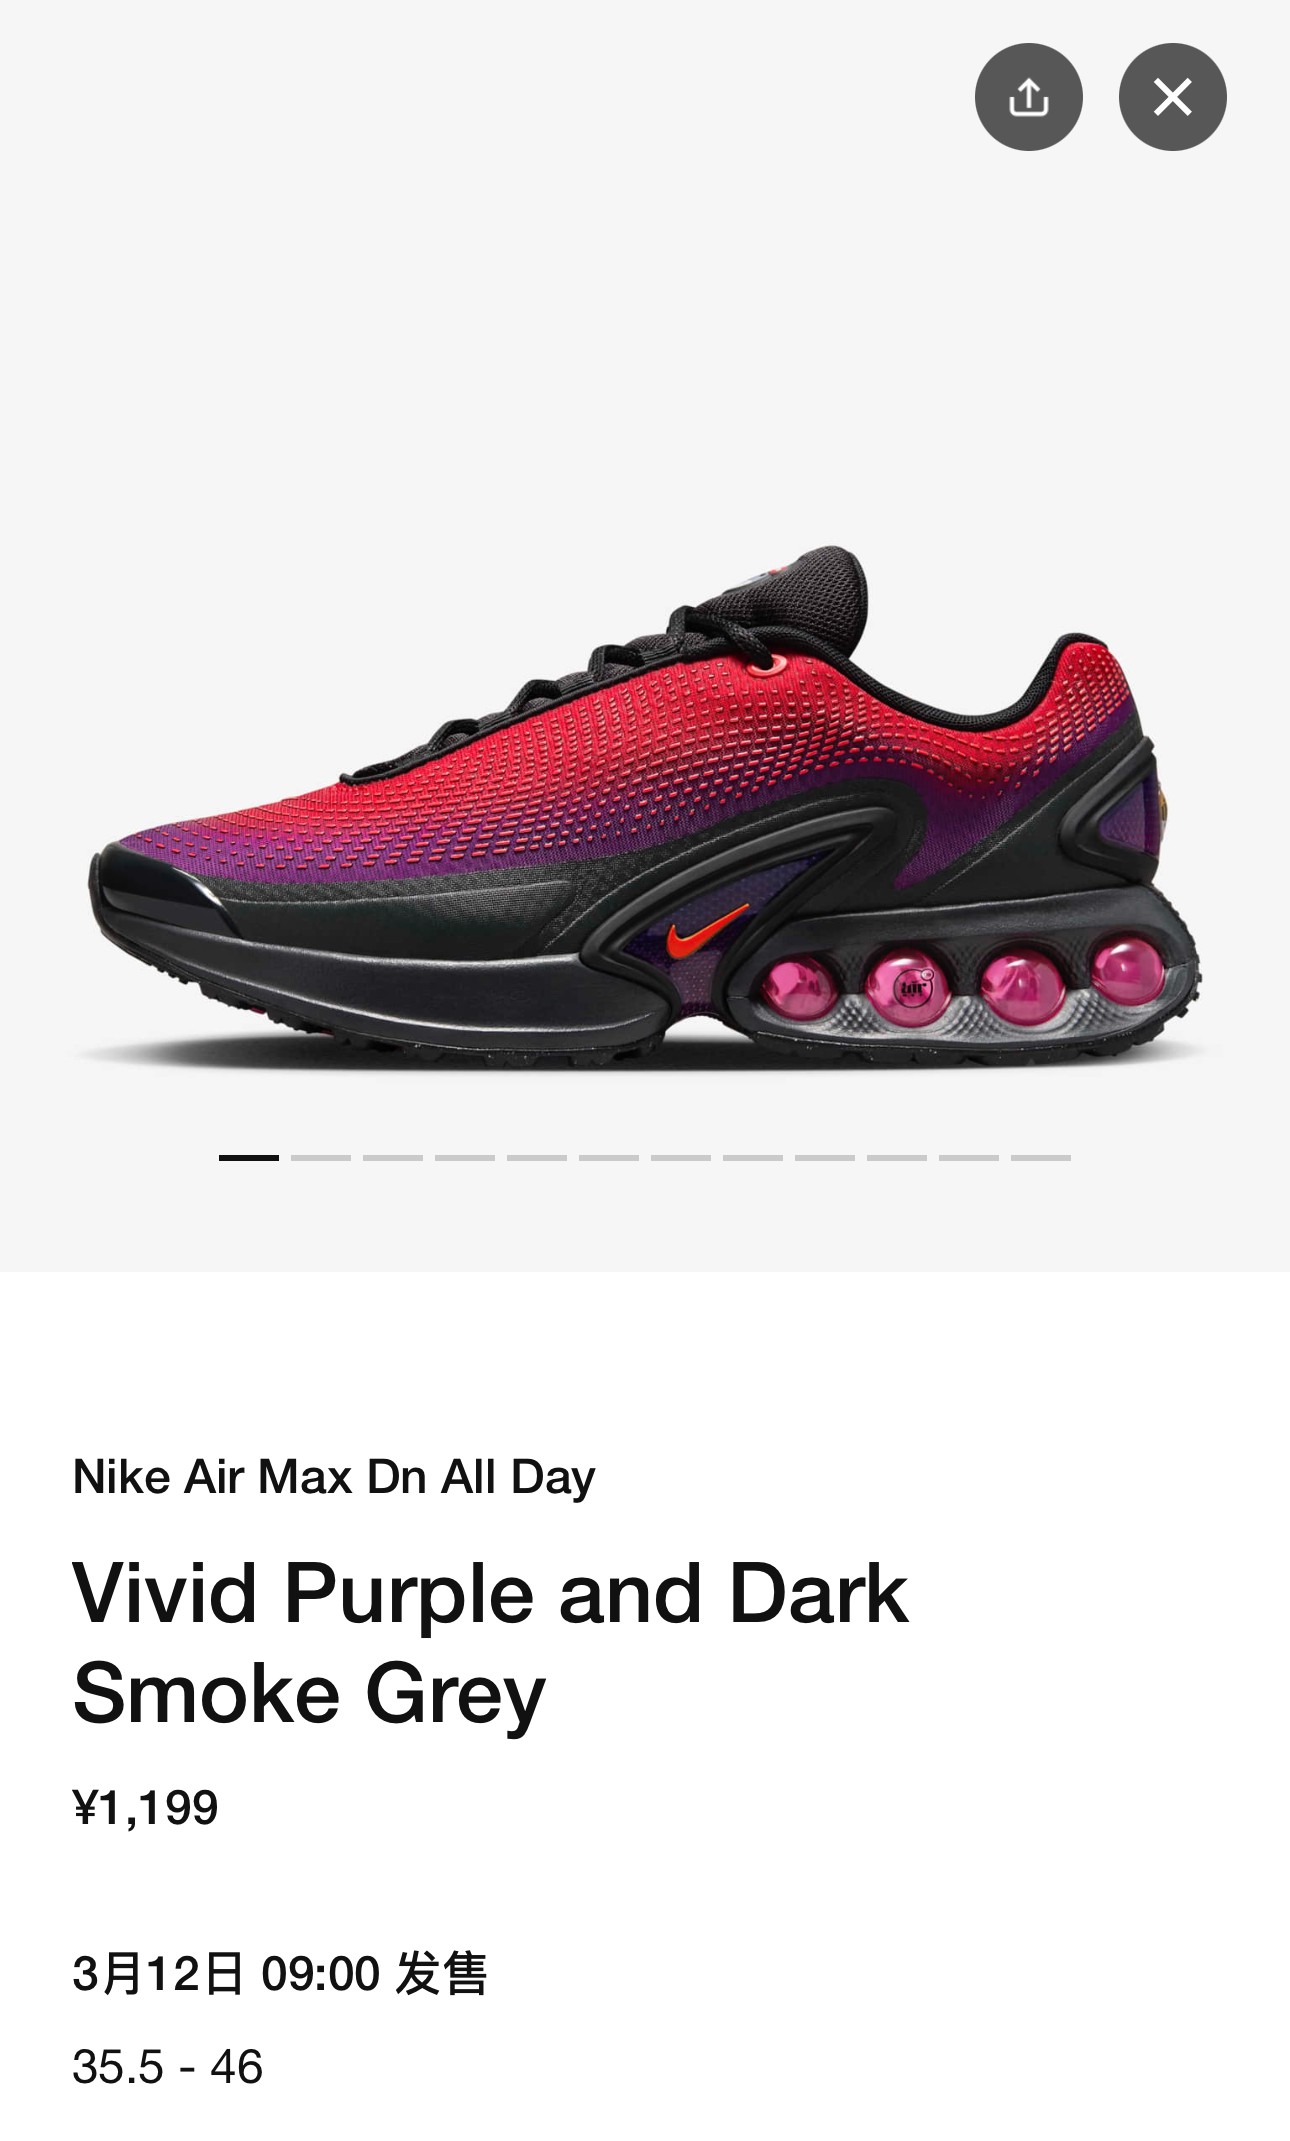The width and height of the screenshot is (1290, 2141).
Task: Tap the 3月12日 09:00 发售 release date
Action: click(279, 1974)
